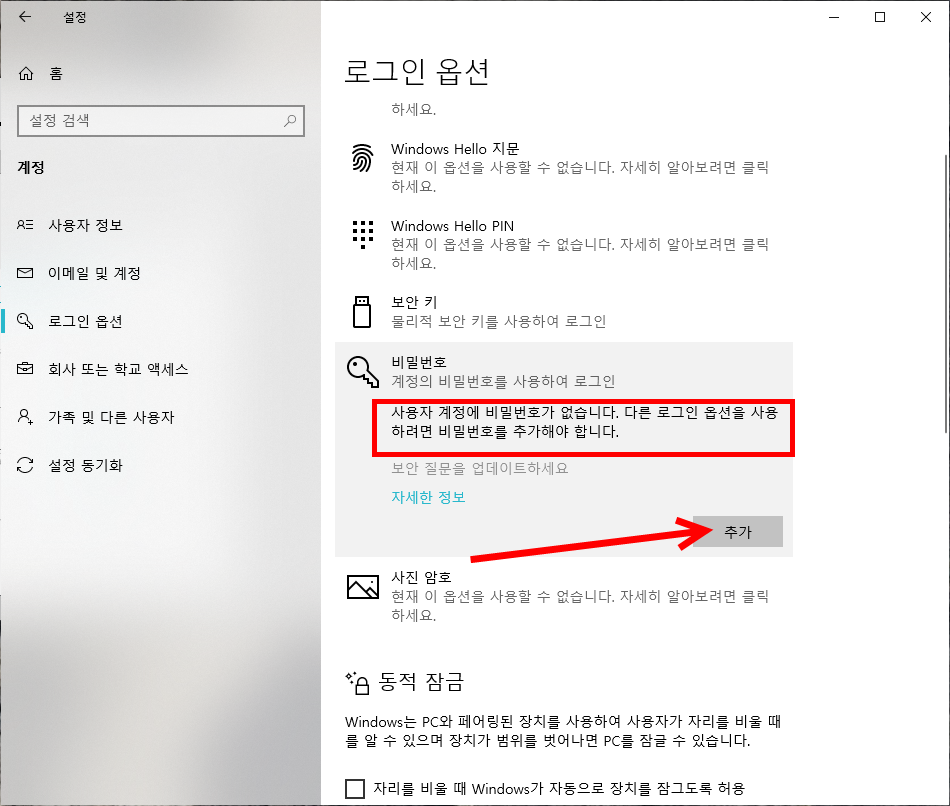The height and width of the screenshot is (806, 950).
Task: Click the 사진 암호 picture icon
Action: click(x=362, y=587)
